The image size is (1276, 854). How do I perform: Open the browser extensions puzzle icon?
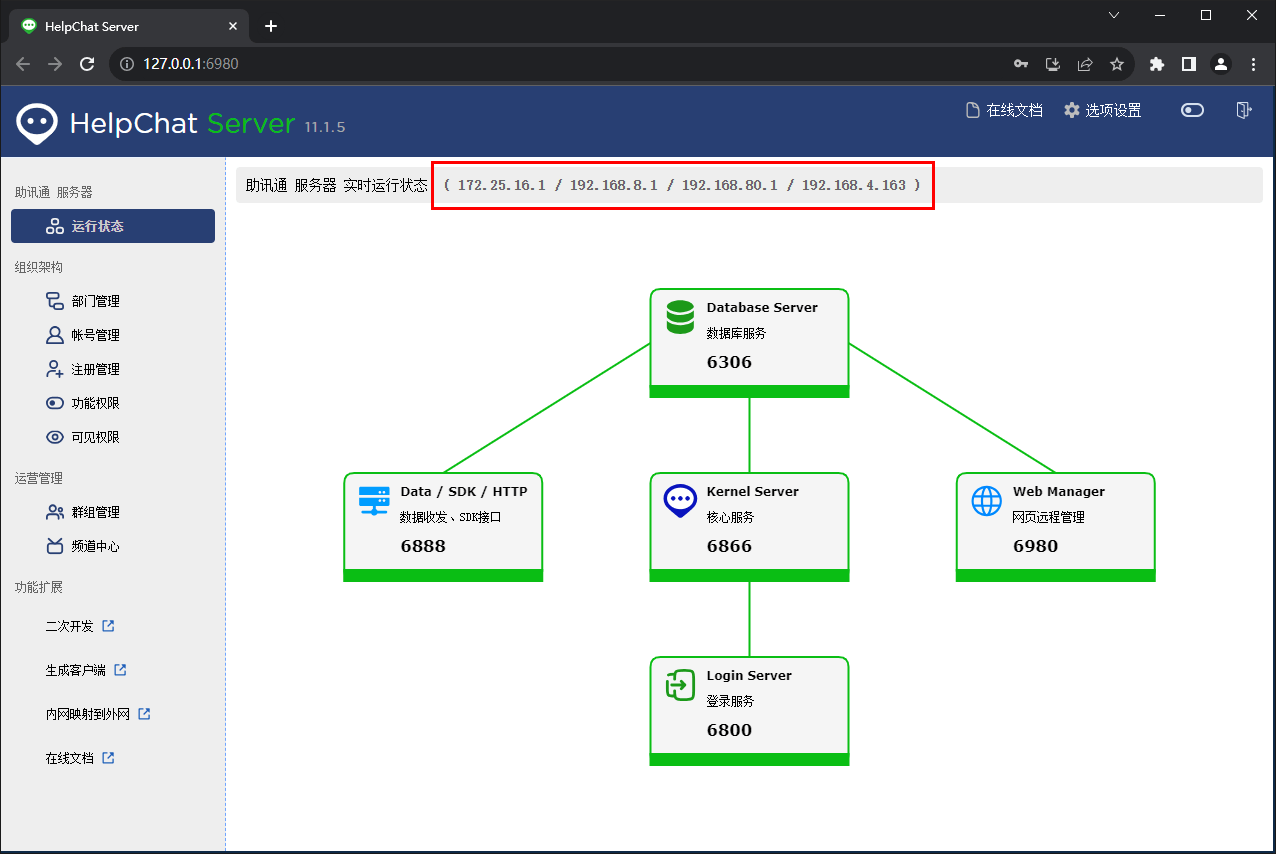tap(1157, 64)
